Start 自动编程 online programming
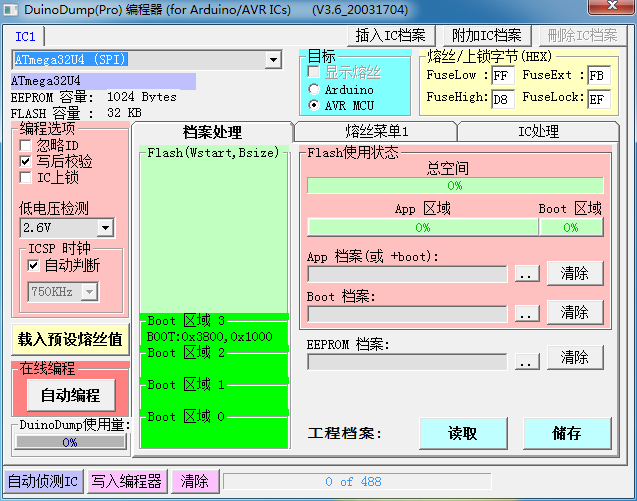This screenshot has width=637, height=501. (71, 395)
